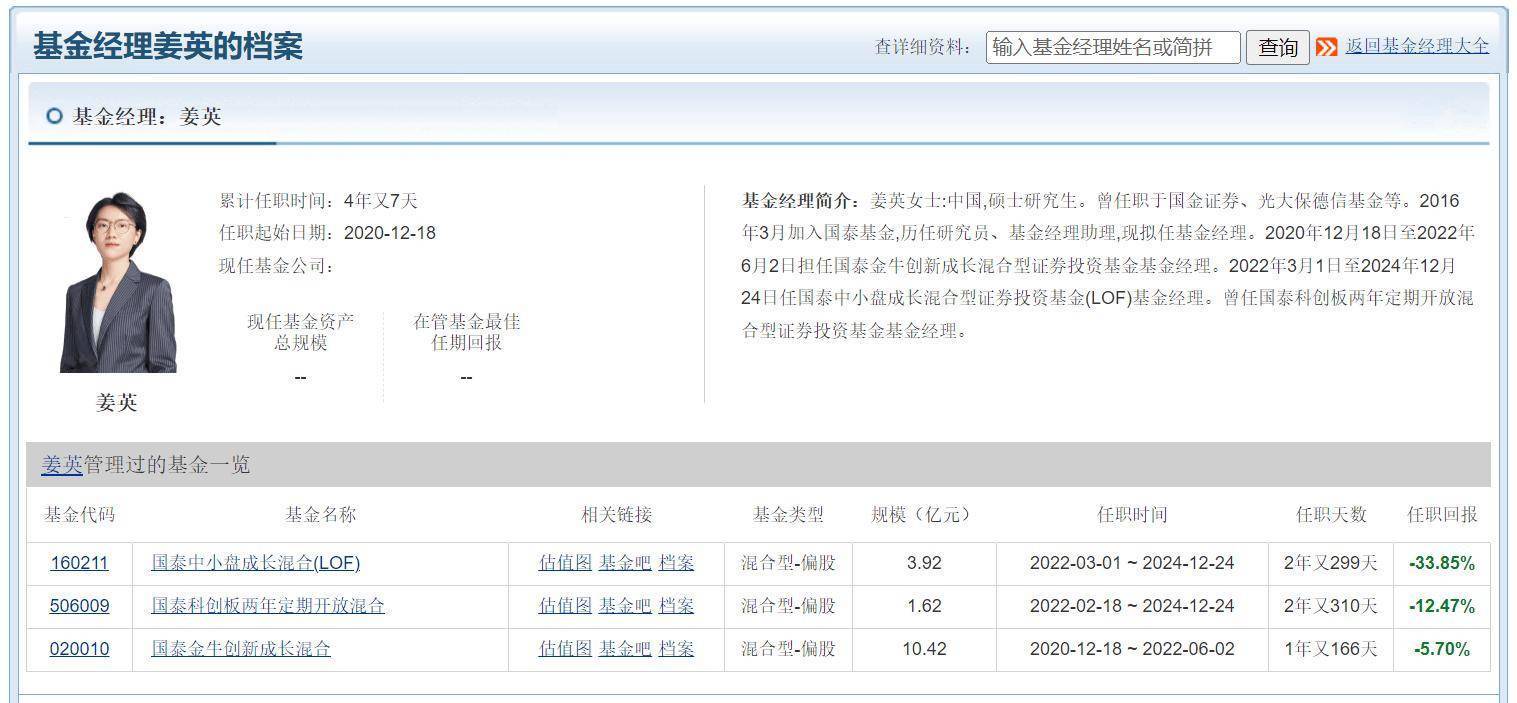Screen dimensions: 1517x703
Task: View 估值图 for 国泰科创板两年定期开放混合
Action: [563, 605]
